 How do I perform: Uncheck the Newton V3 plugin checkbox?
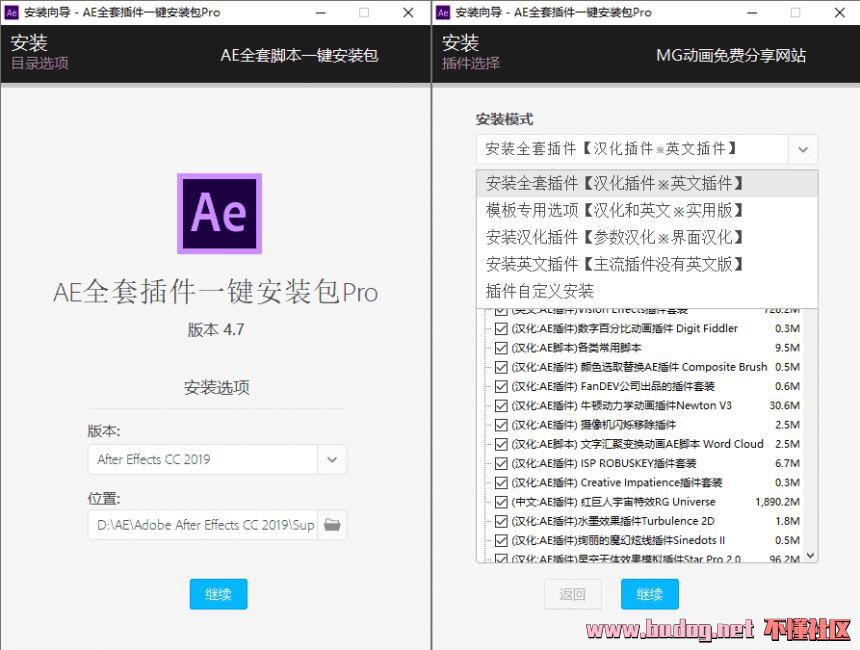(501, 406)
